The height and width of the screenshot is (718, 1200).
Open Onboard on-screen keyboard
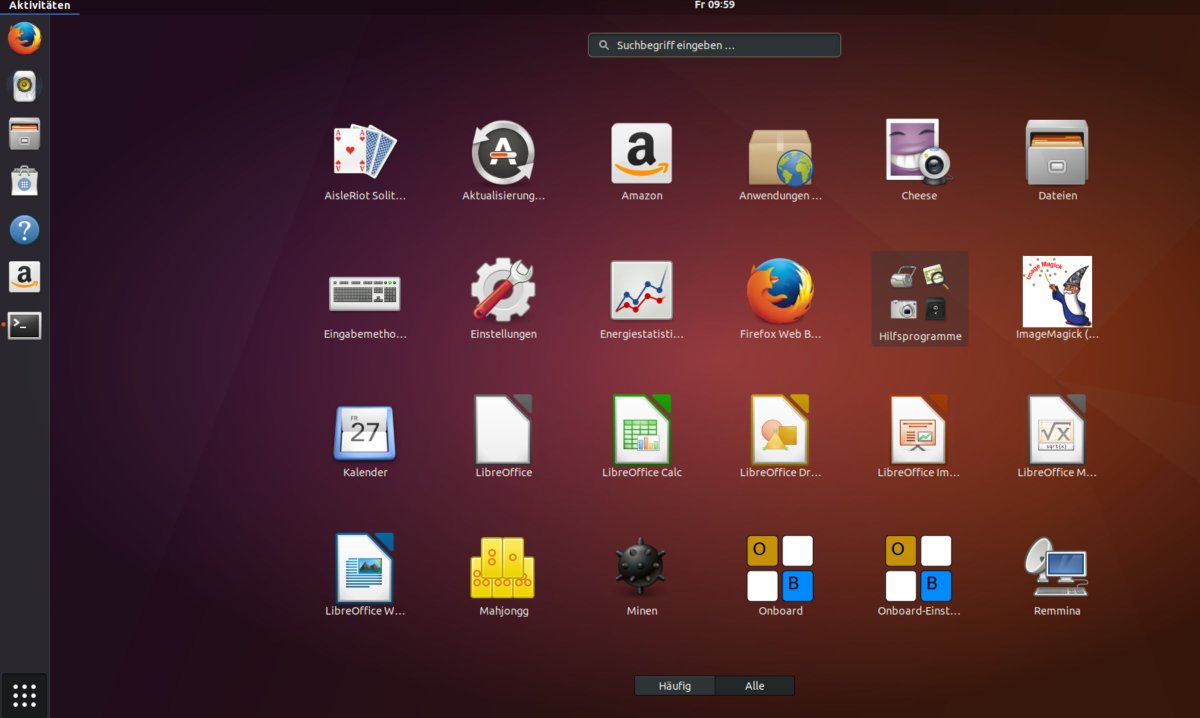pyautogui.click(x=780, y=575)
